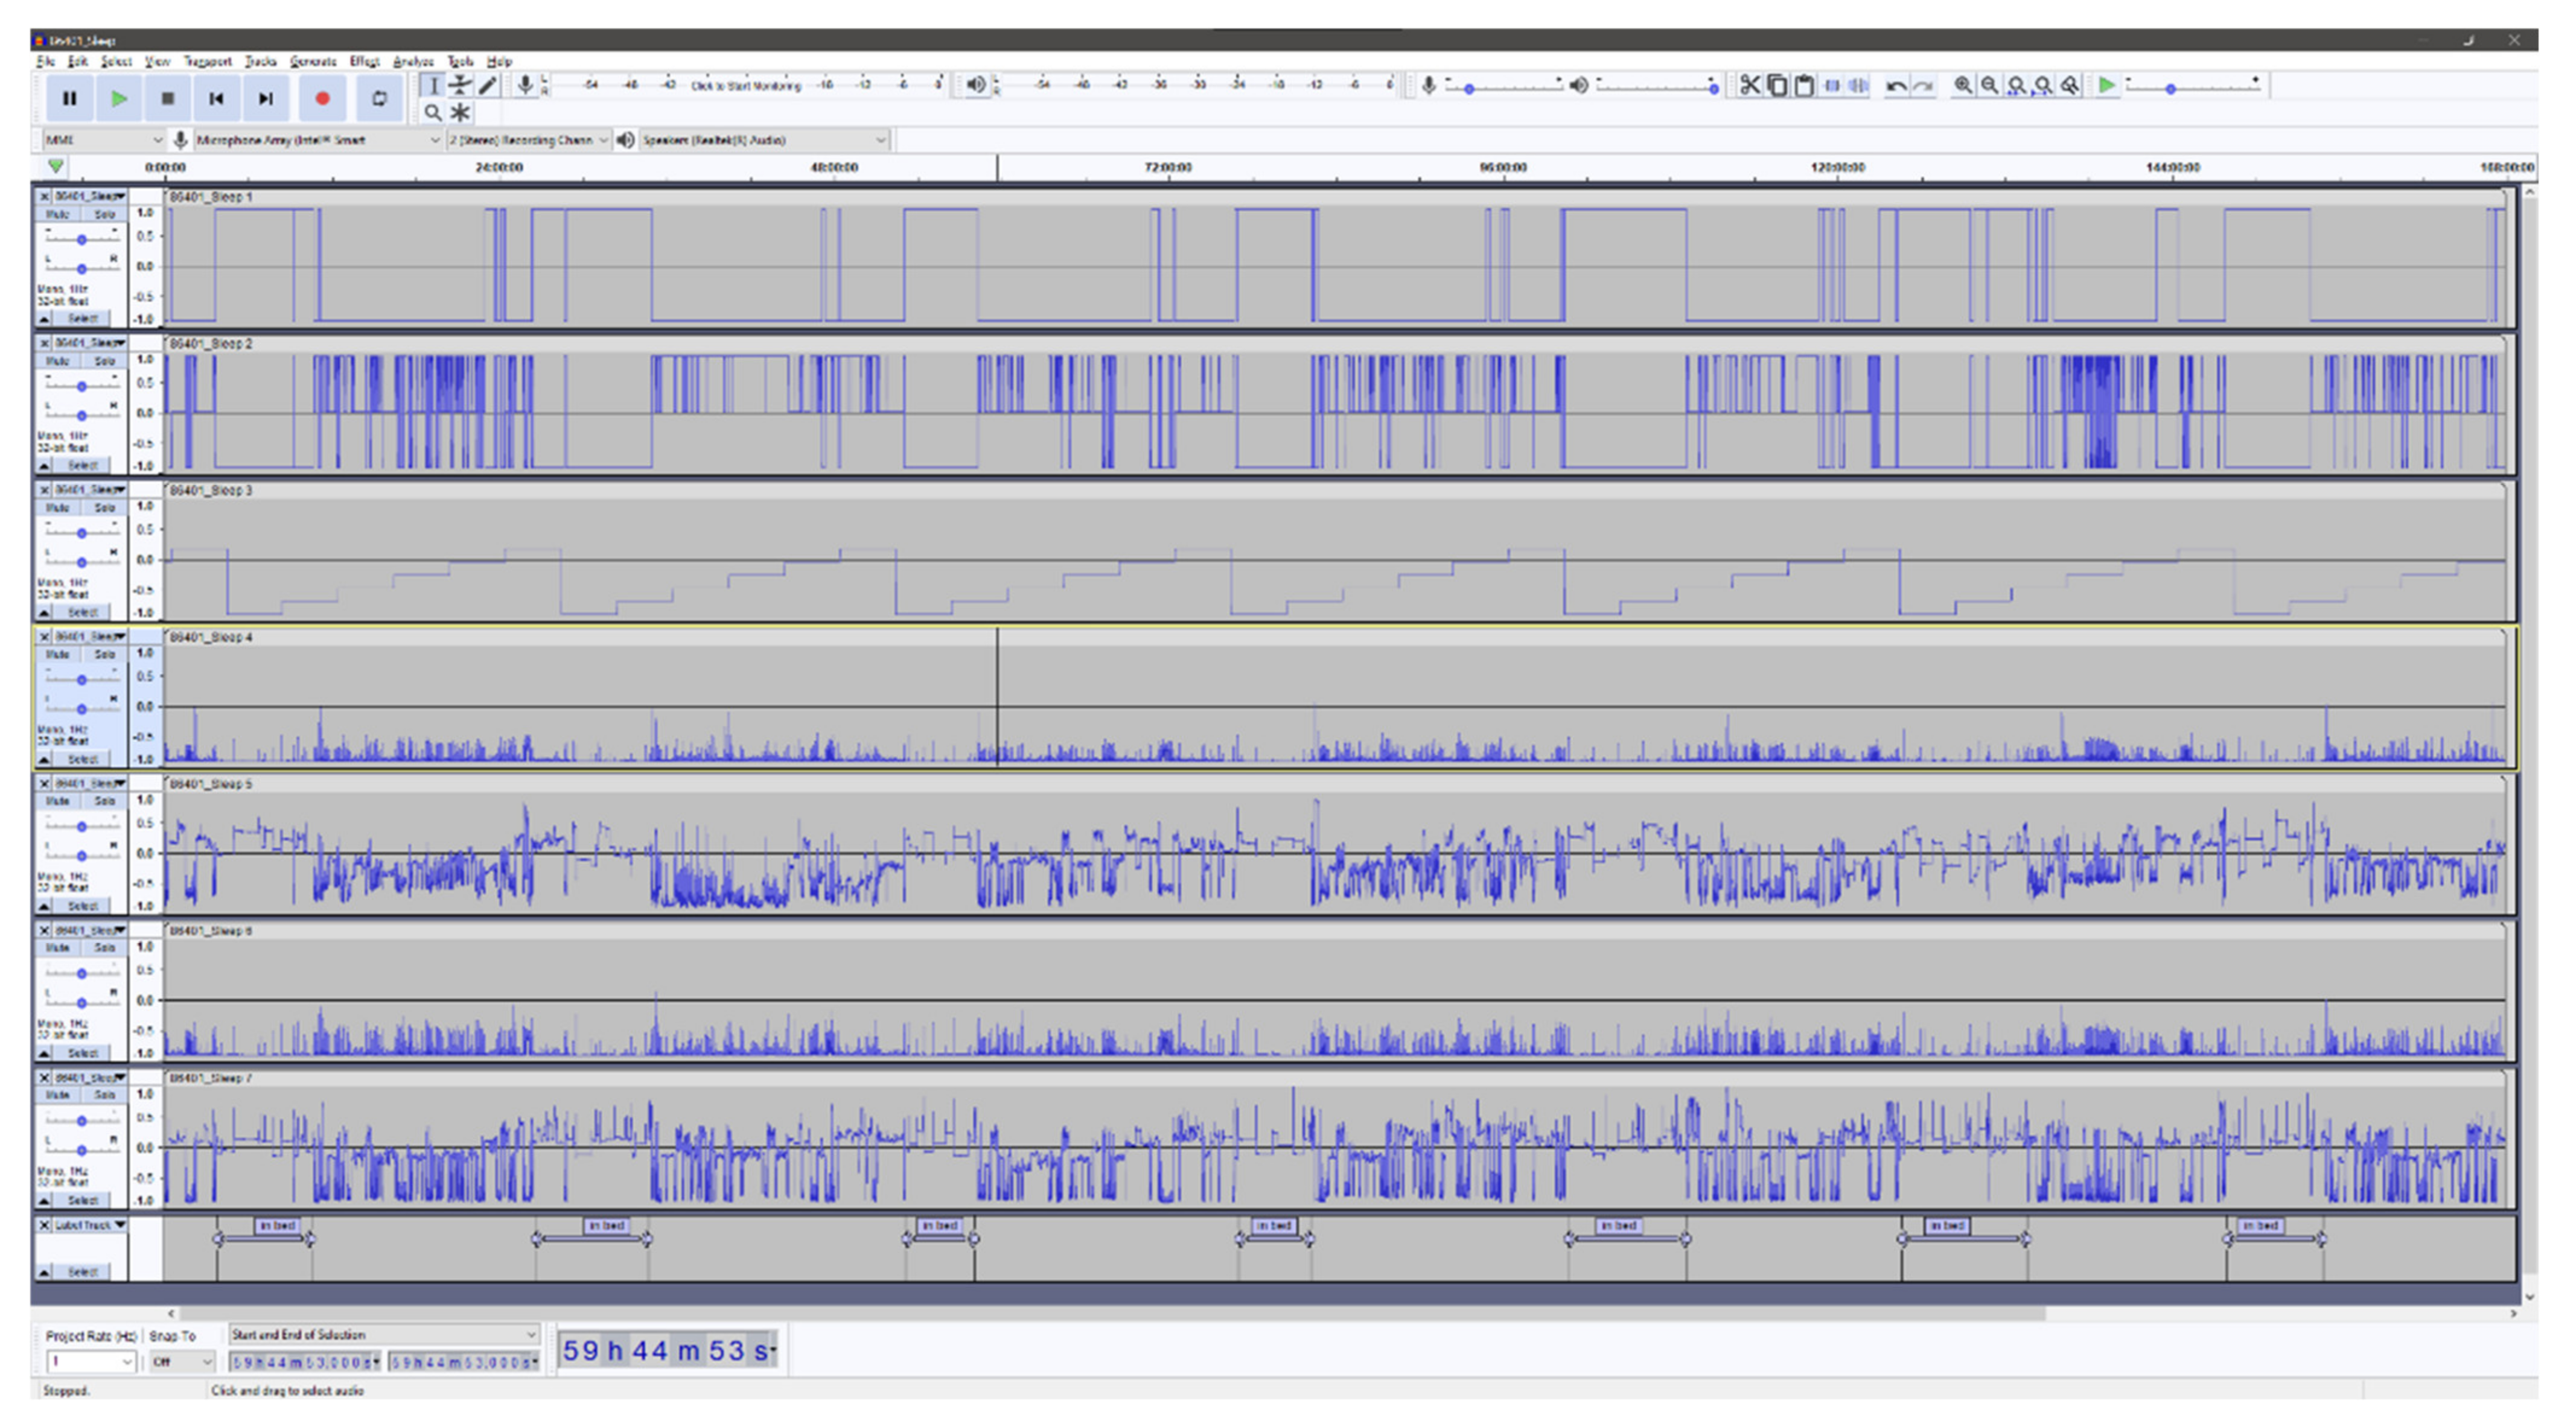Click the Cut scissors icon
Image resolution: width=2576 pixels, height=1427 pixels.
click(1749, 86)
